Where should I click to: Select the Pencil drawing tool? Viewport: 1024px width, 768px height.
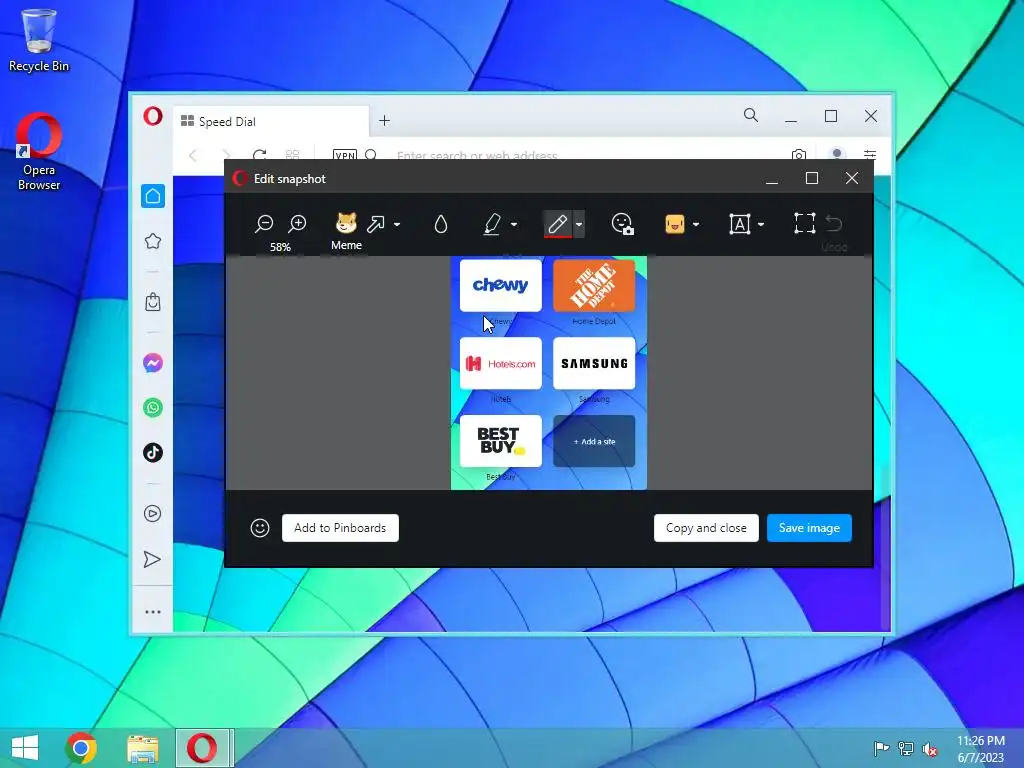(x=557, y=224)
